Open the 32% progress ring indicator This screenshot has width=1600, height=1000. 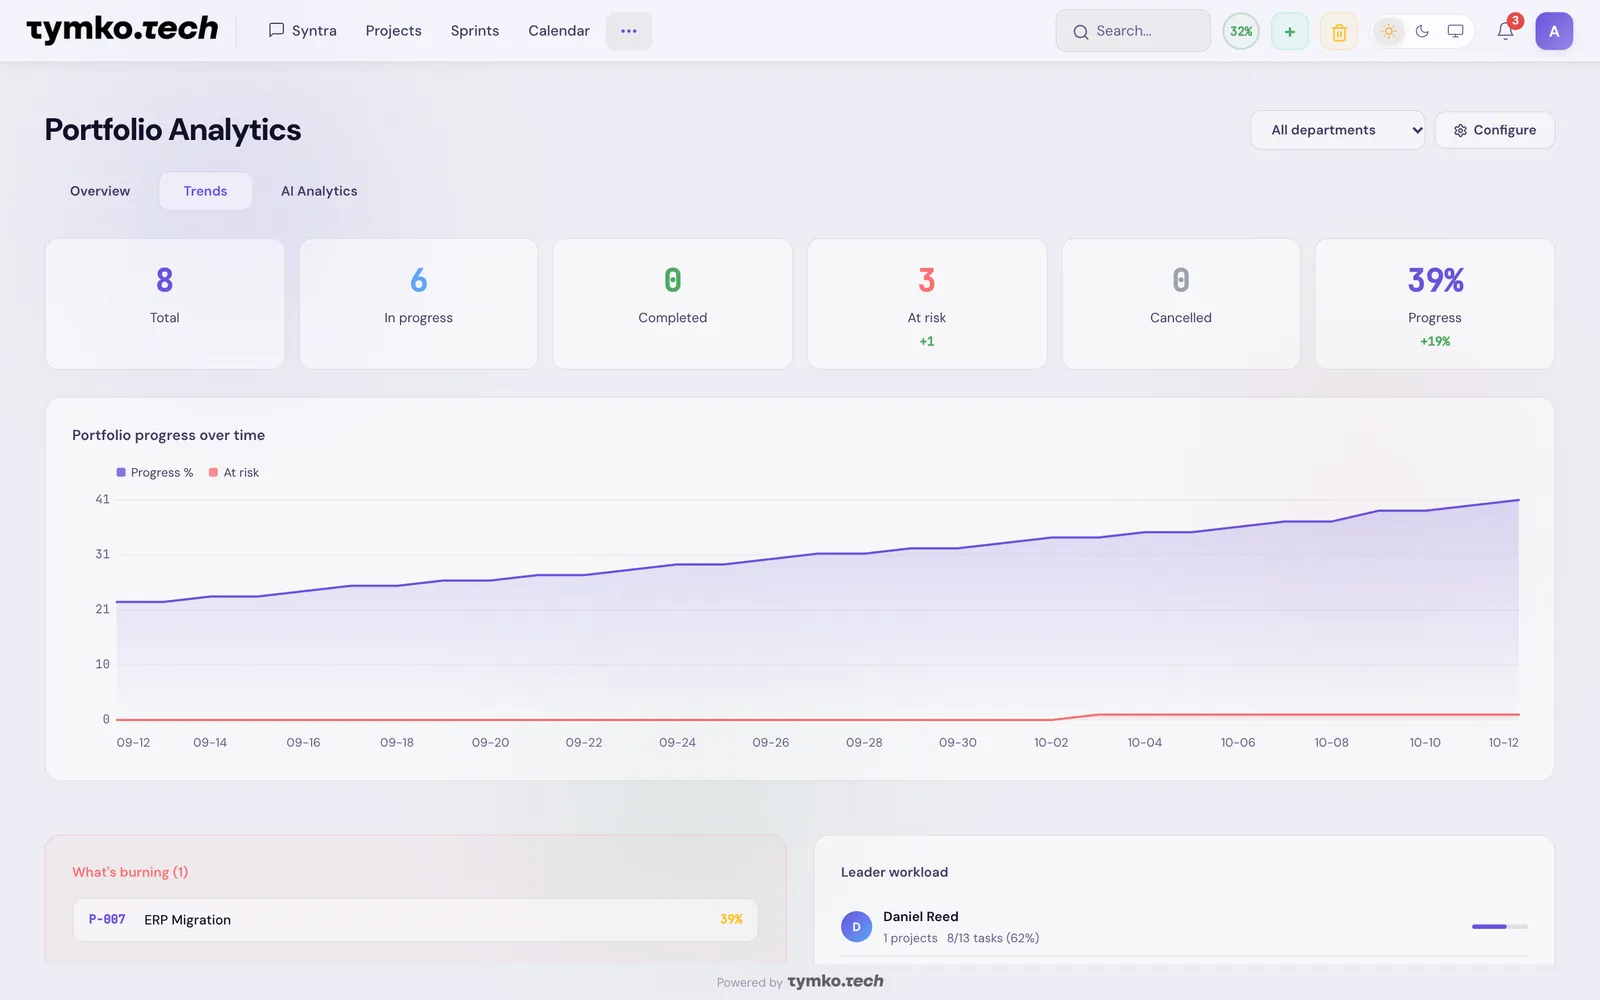pos(1241,31)
